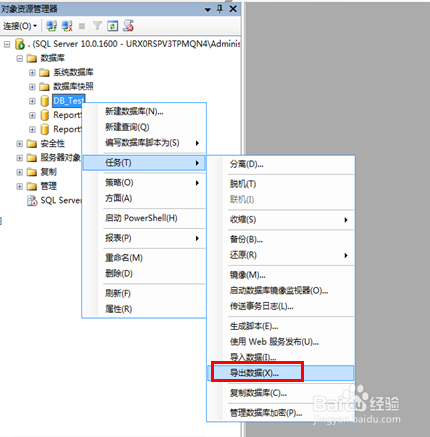This screenshot has width=430, height=437.
Task: Choose 属性(R) menu item
Action: (x=144, y=309)
